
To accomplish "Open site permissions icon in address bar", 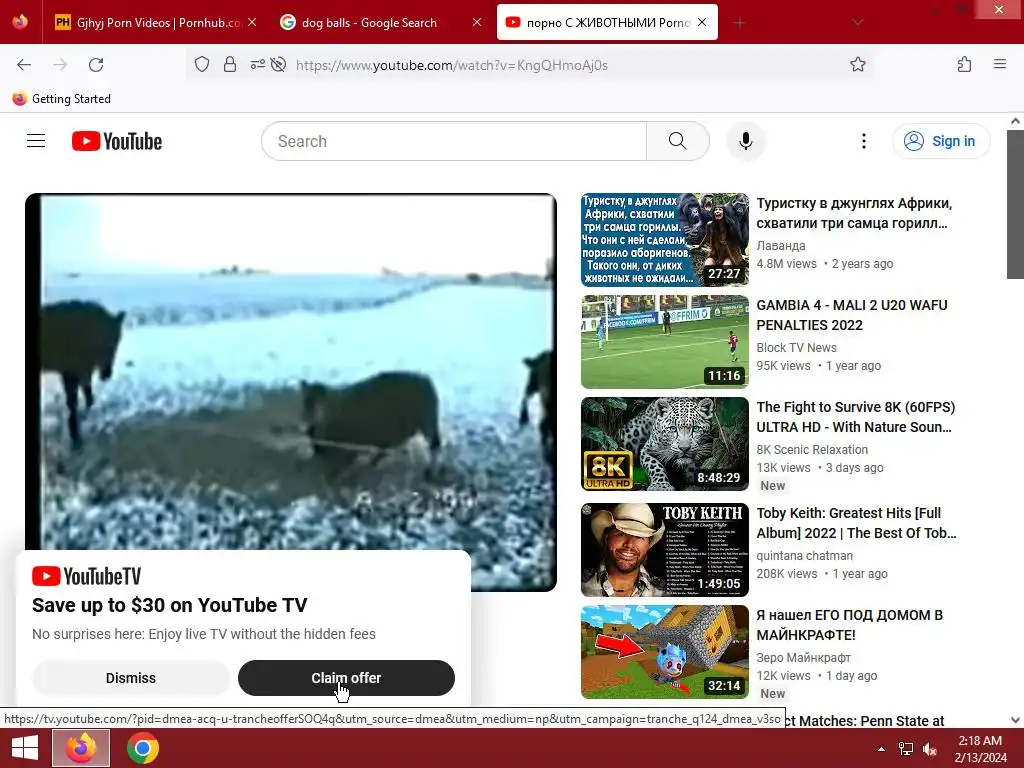I will pos(257,65).
